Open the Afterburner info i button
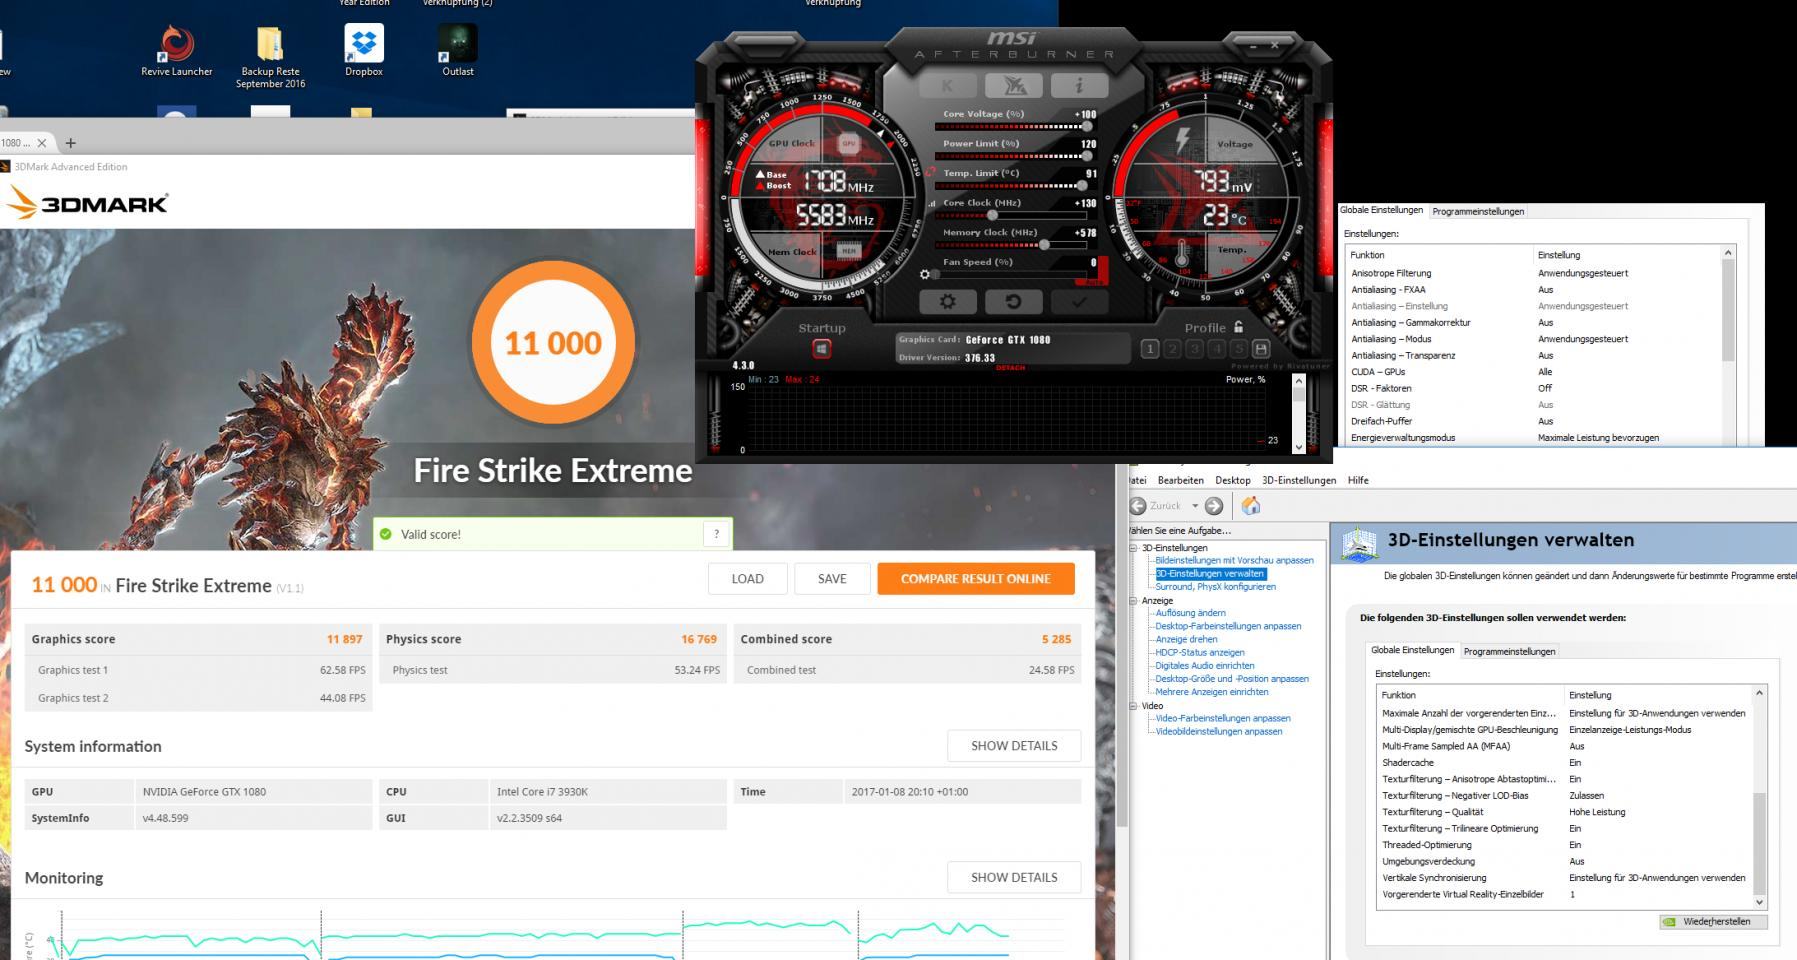 coord(1079,86)
